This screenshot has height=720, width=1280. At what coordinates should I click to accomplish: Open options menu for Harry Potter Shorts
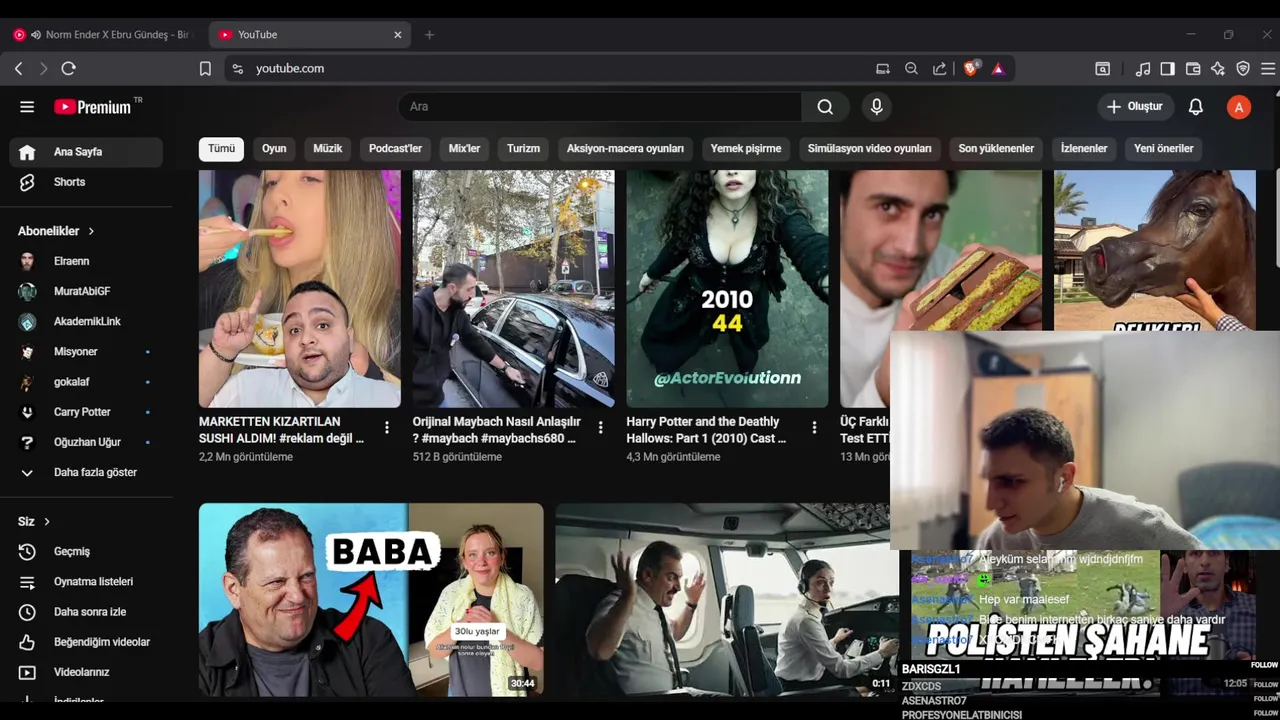[814, 428]
